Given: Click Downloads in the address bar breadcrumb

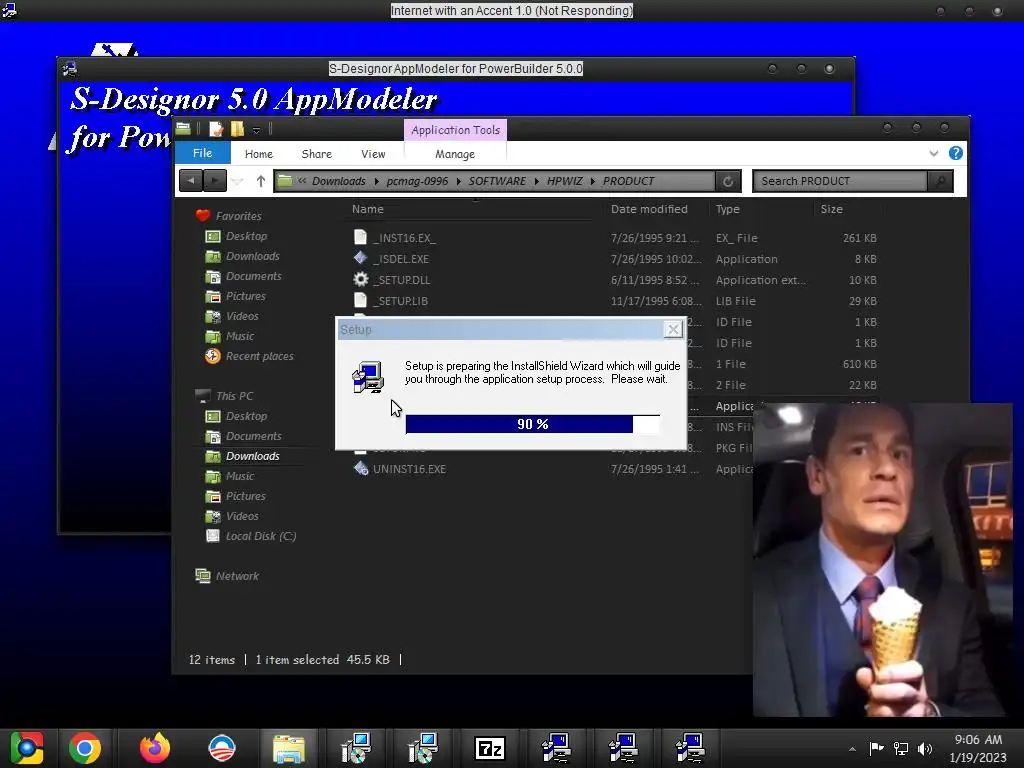Looking at the screenshot, I should (x=338, y=181).
